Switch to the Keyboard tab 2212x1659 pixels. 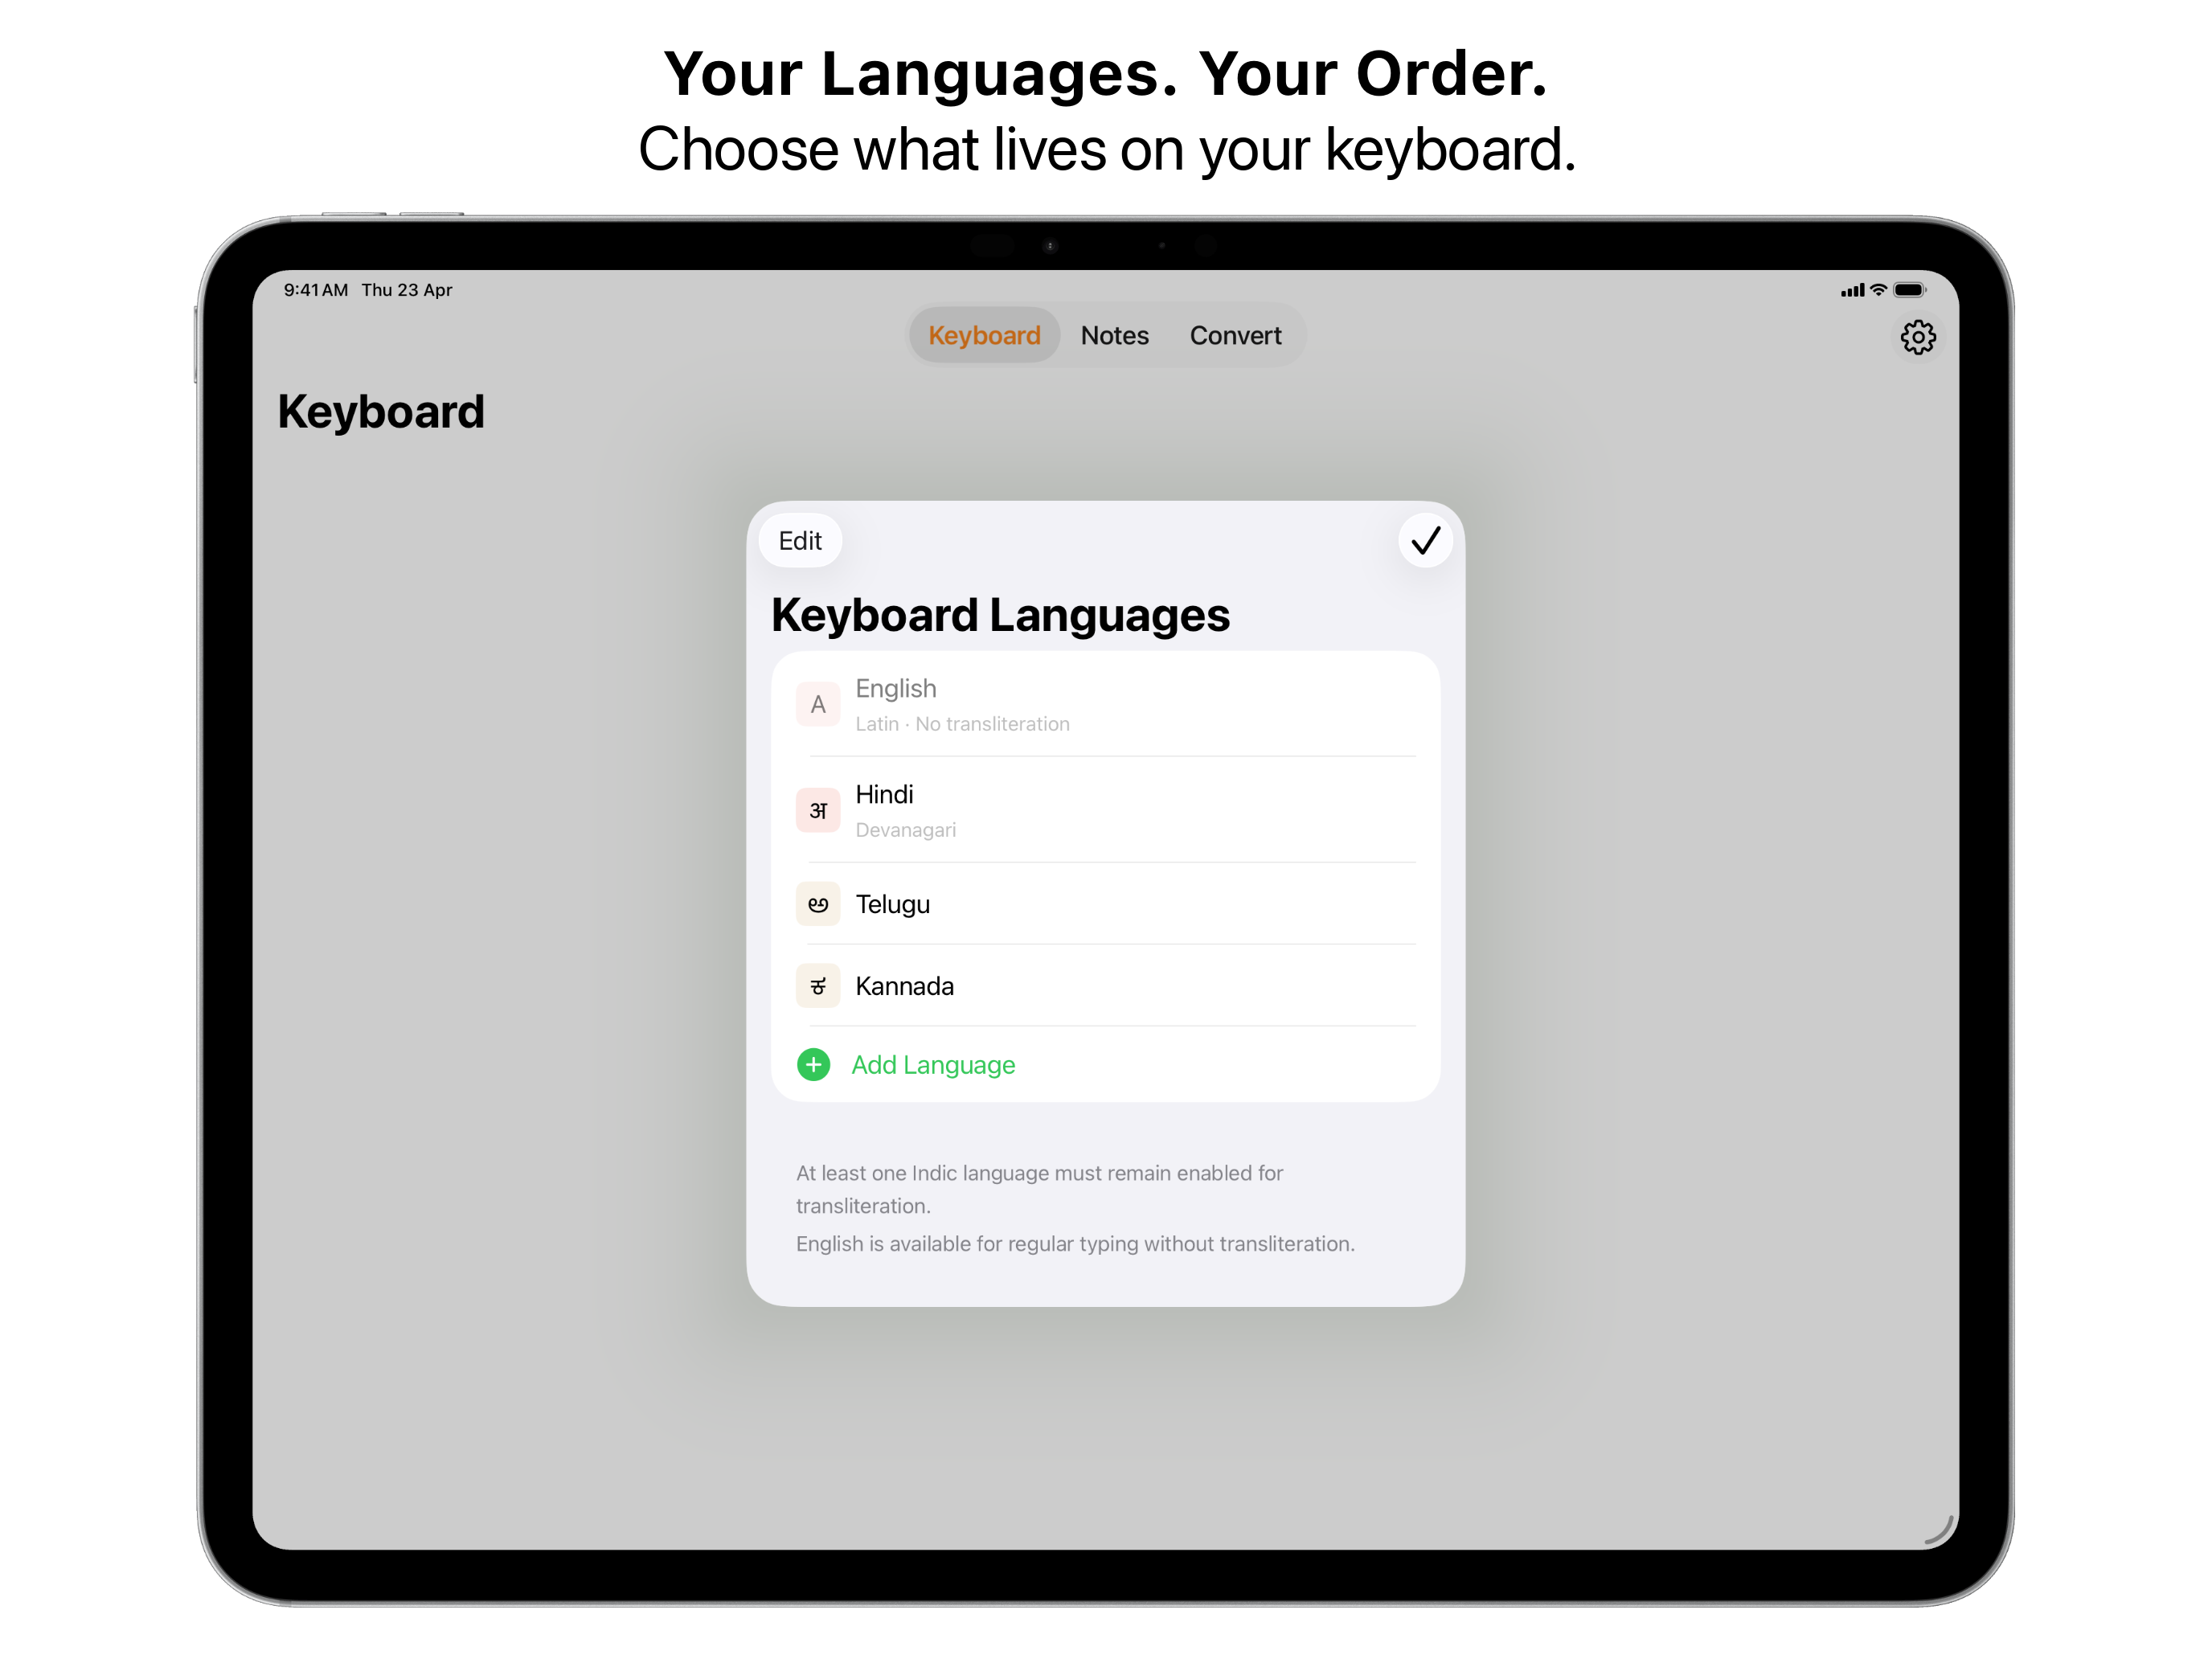coord(984,336)
